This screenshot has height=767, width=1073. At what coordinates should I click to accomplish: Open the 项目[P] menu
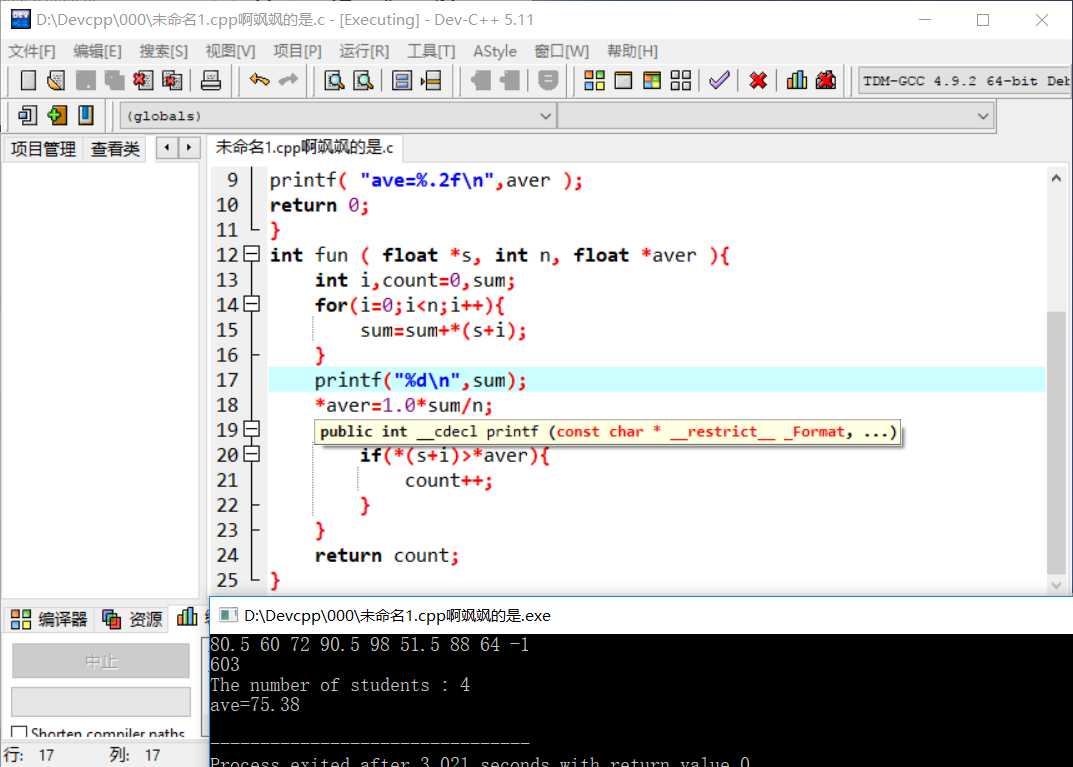point(297,51)
